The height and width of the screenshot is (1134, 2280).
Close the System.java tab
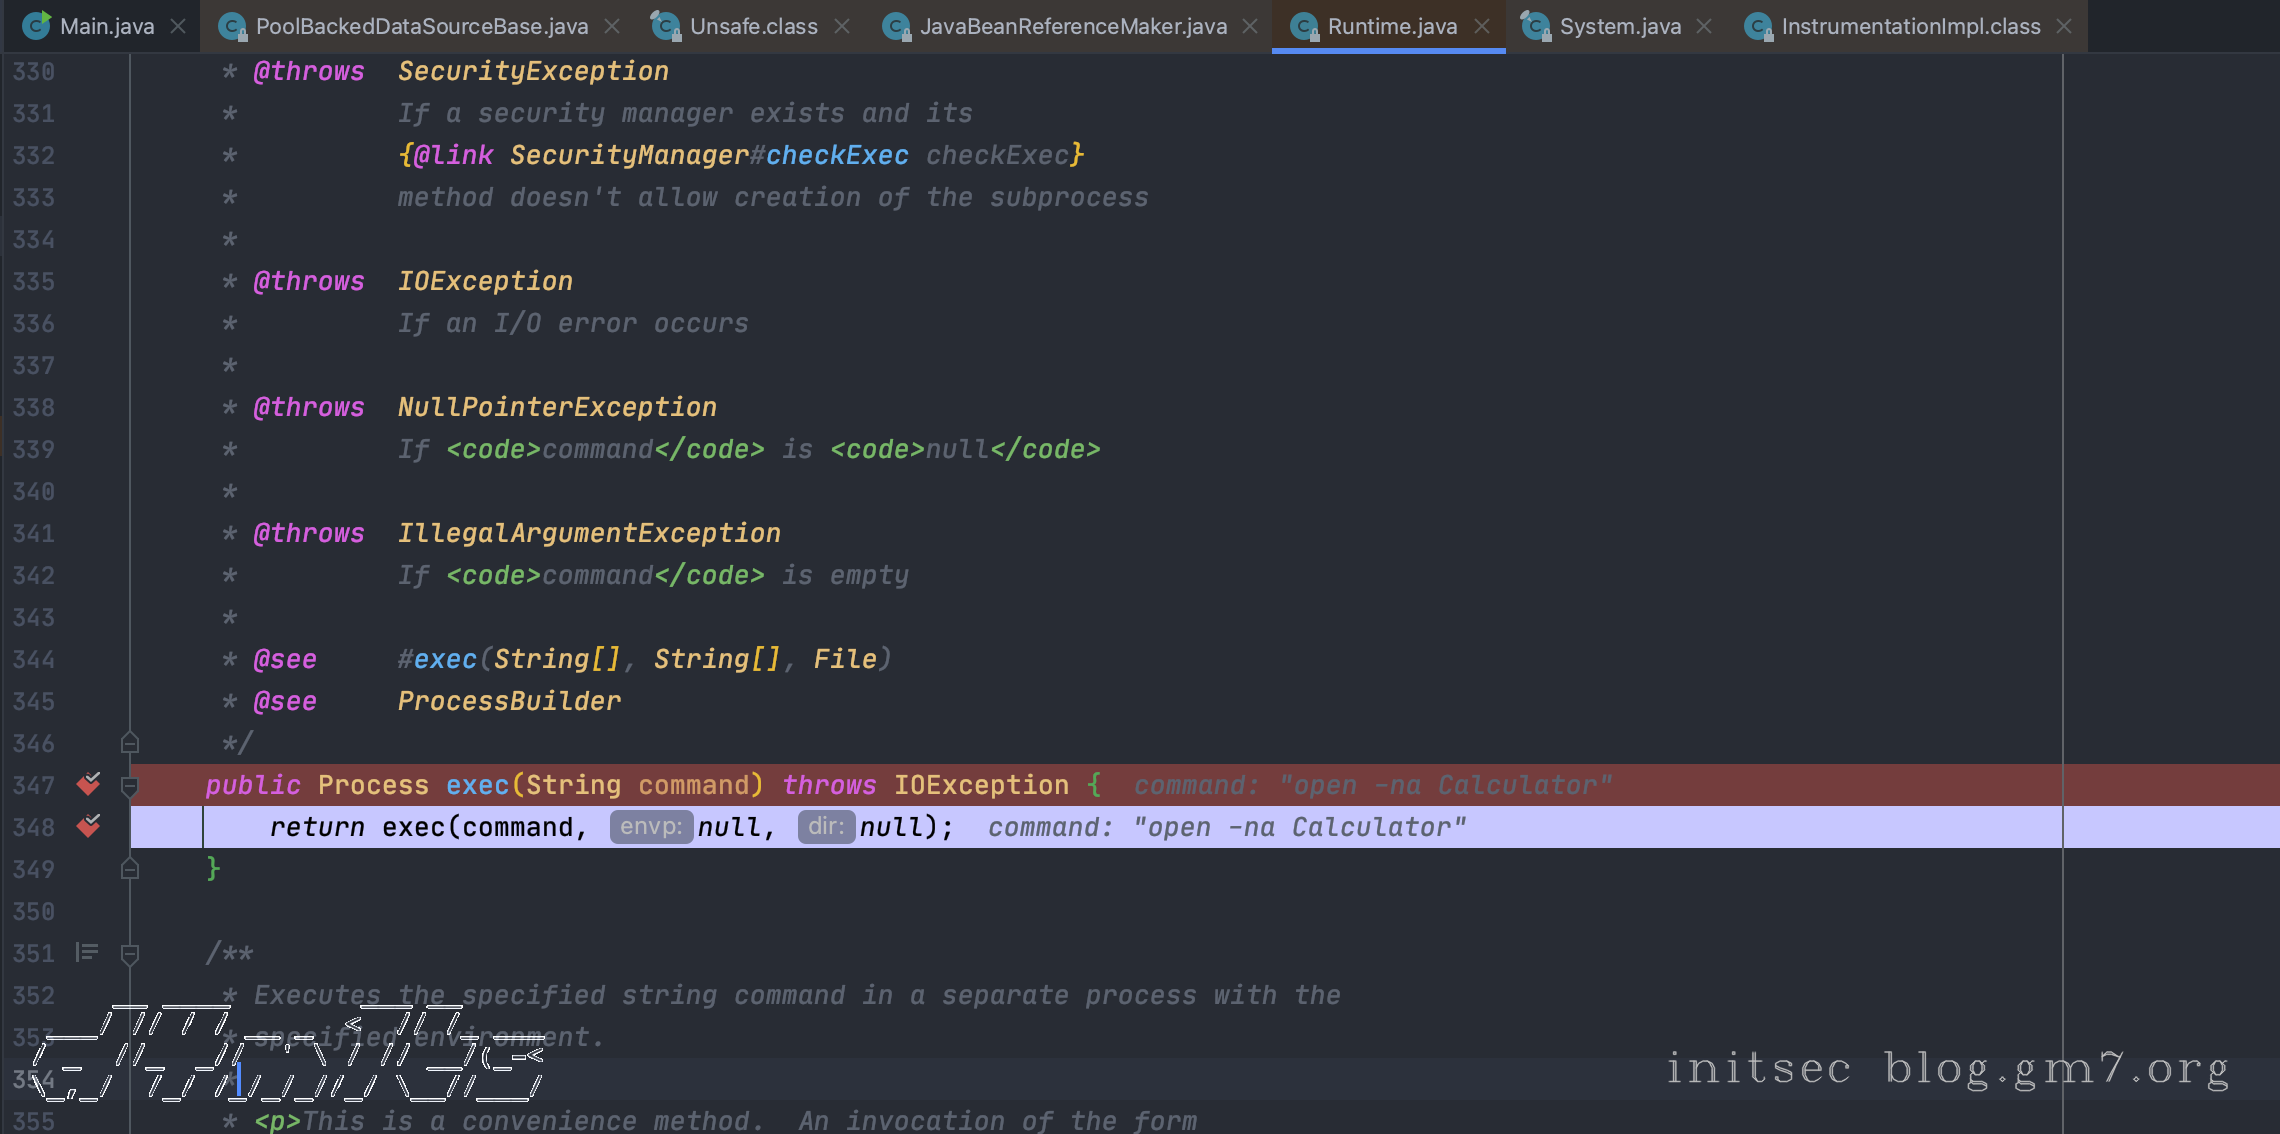(x=1704, y=26)
